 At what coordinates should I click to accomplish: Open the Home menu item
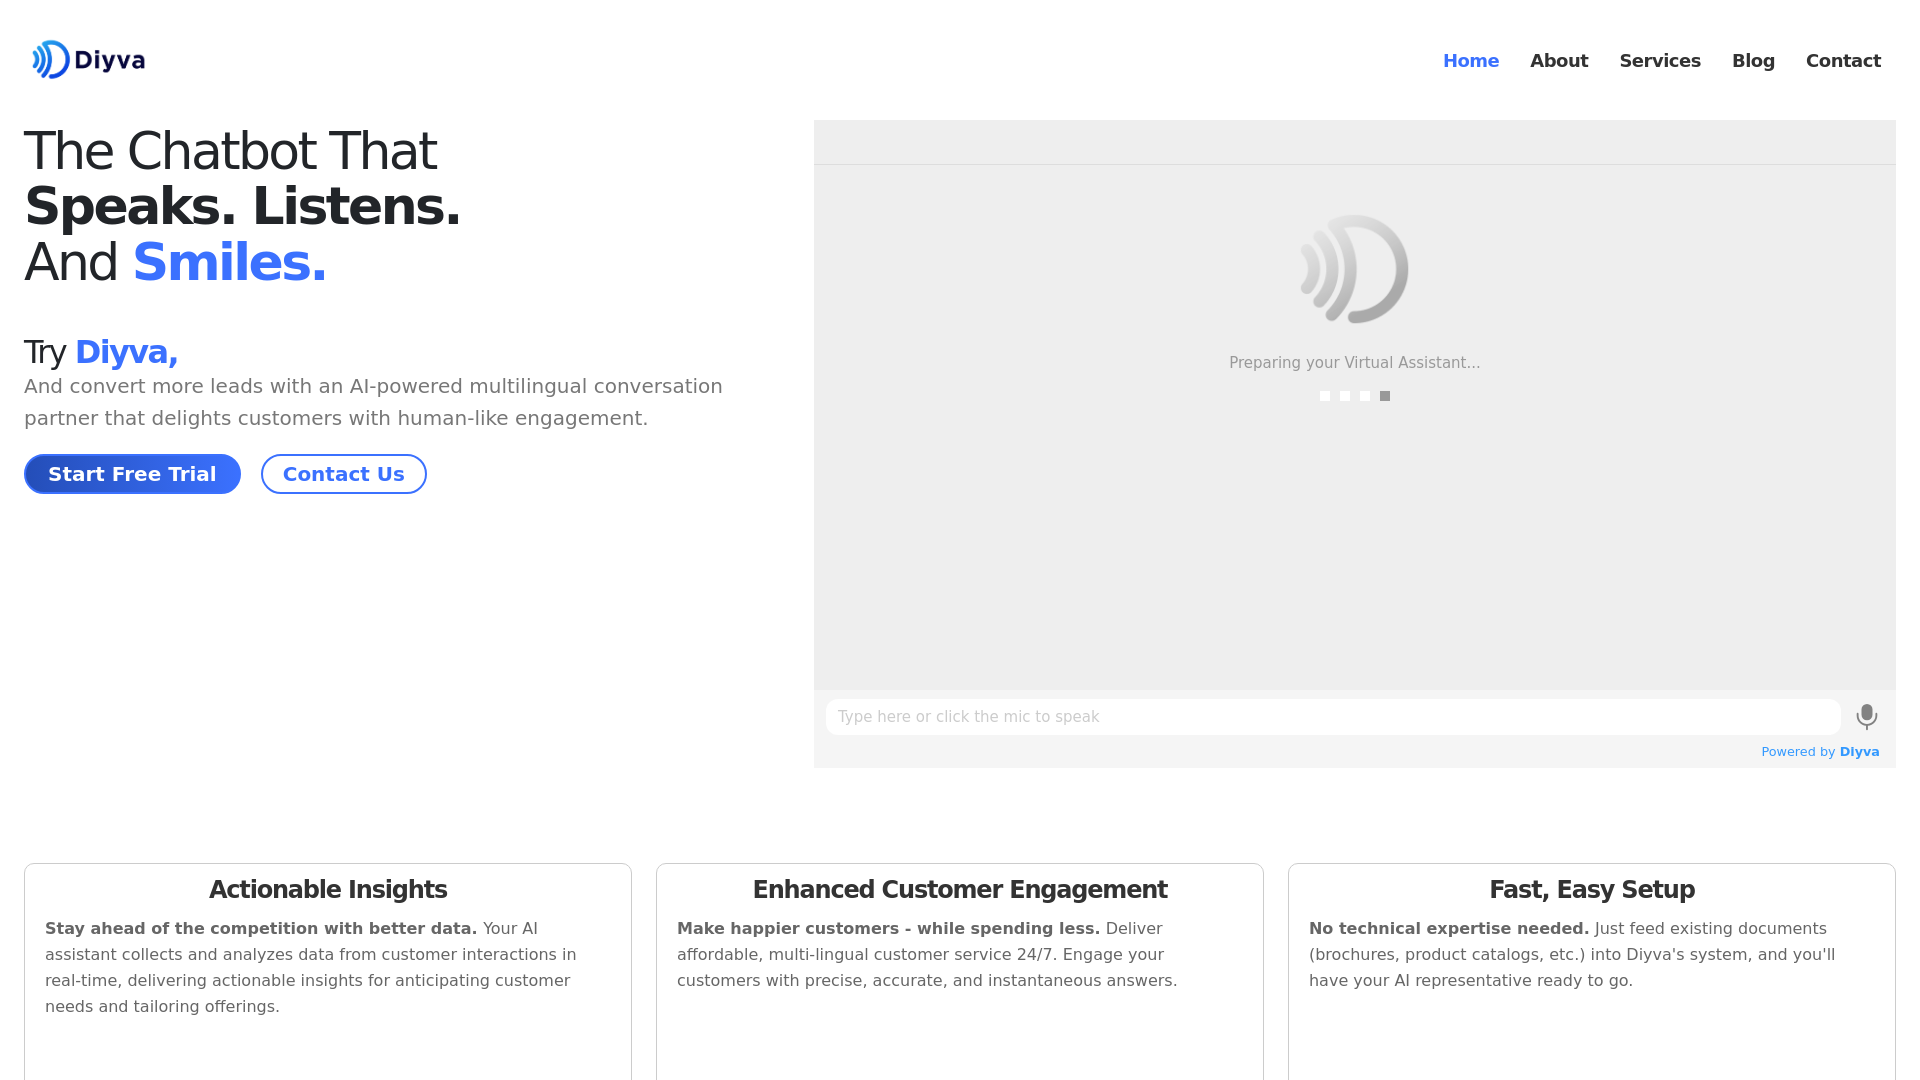[1470, 61]
